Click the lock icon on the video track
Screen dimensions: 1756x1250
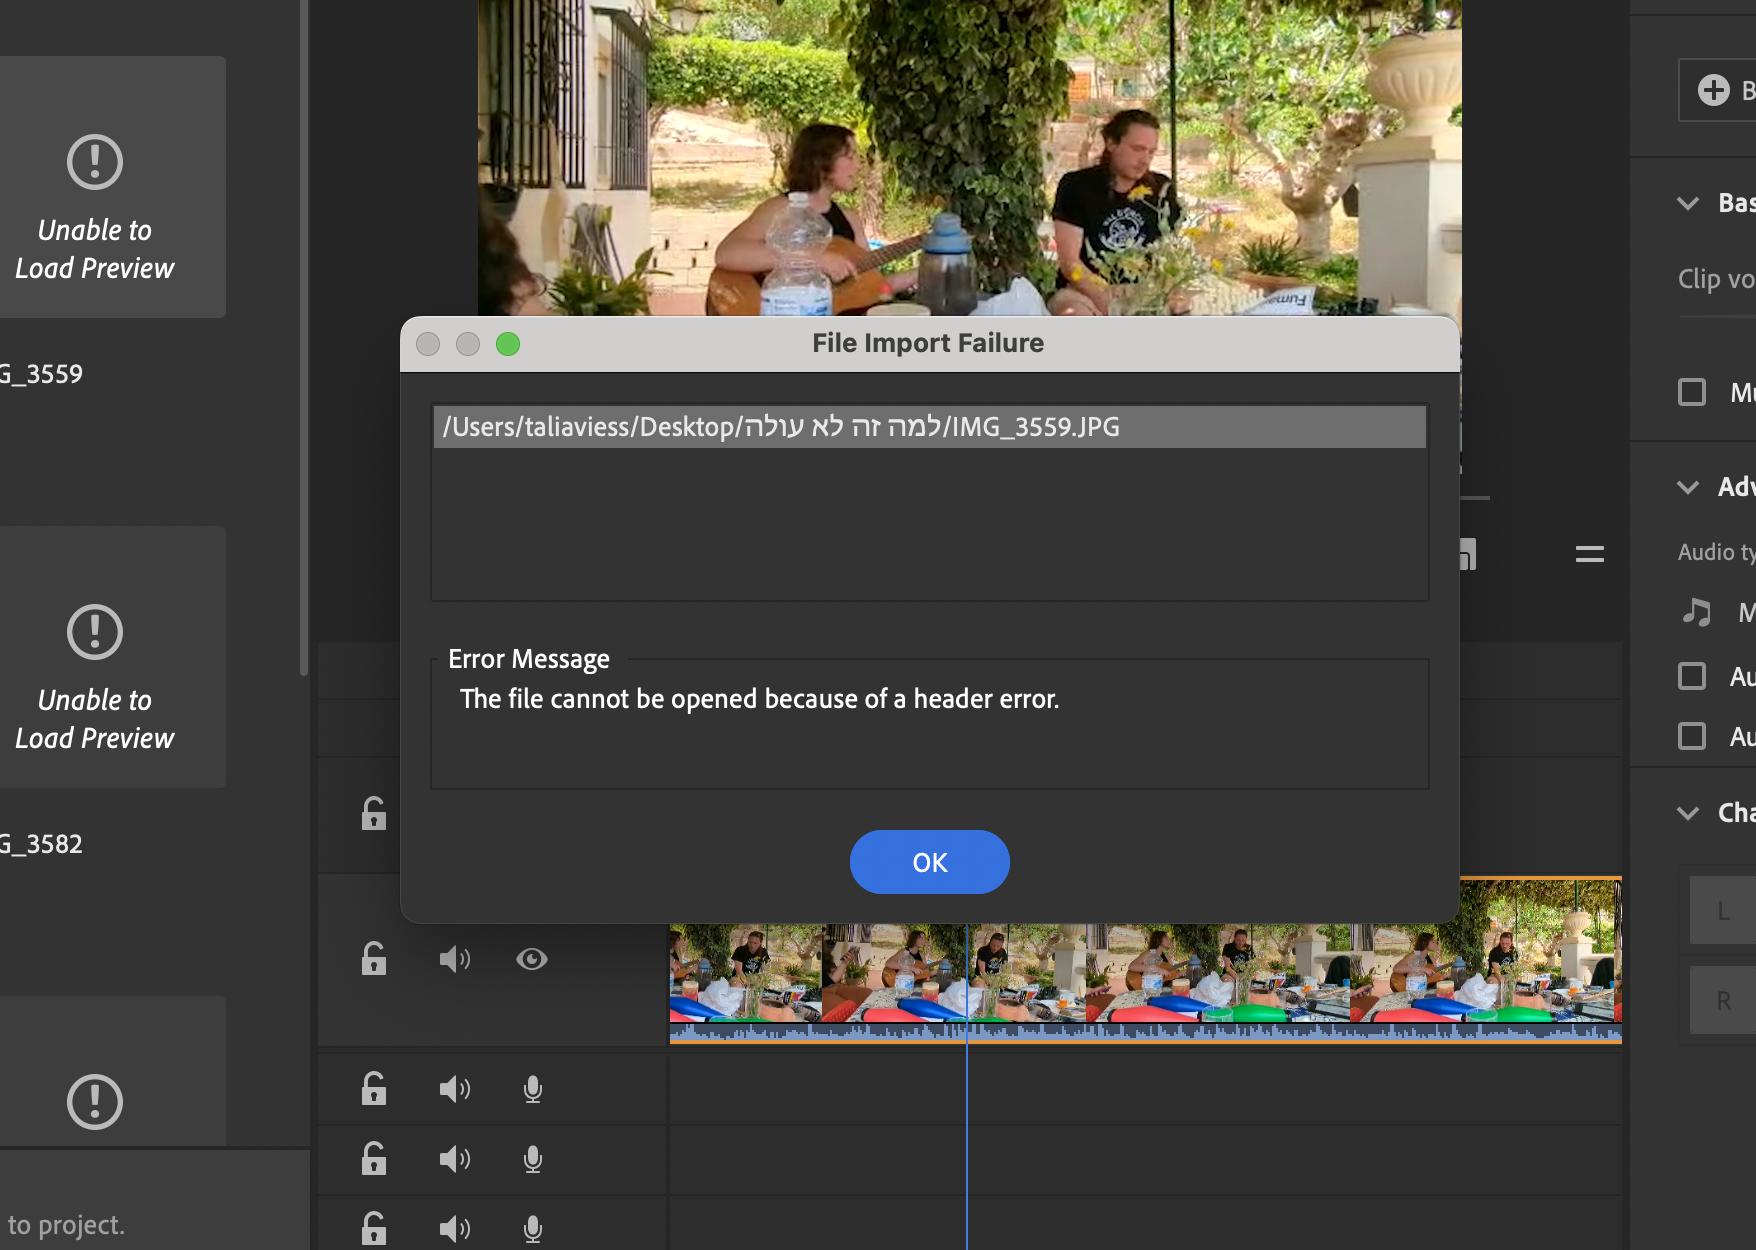coord(374,959)
